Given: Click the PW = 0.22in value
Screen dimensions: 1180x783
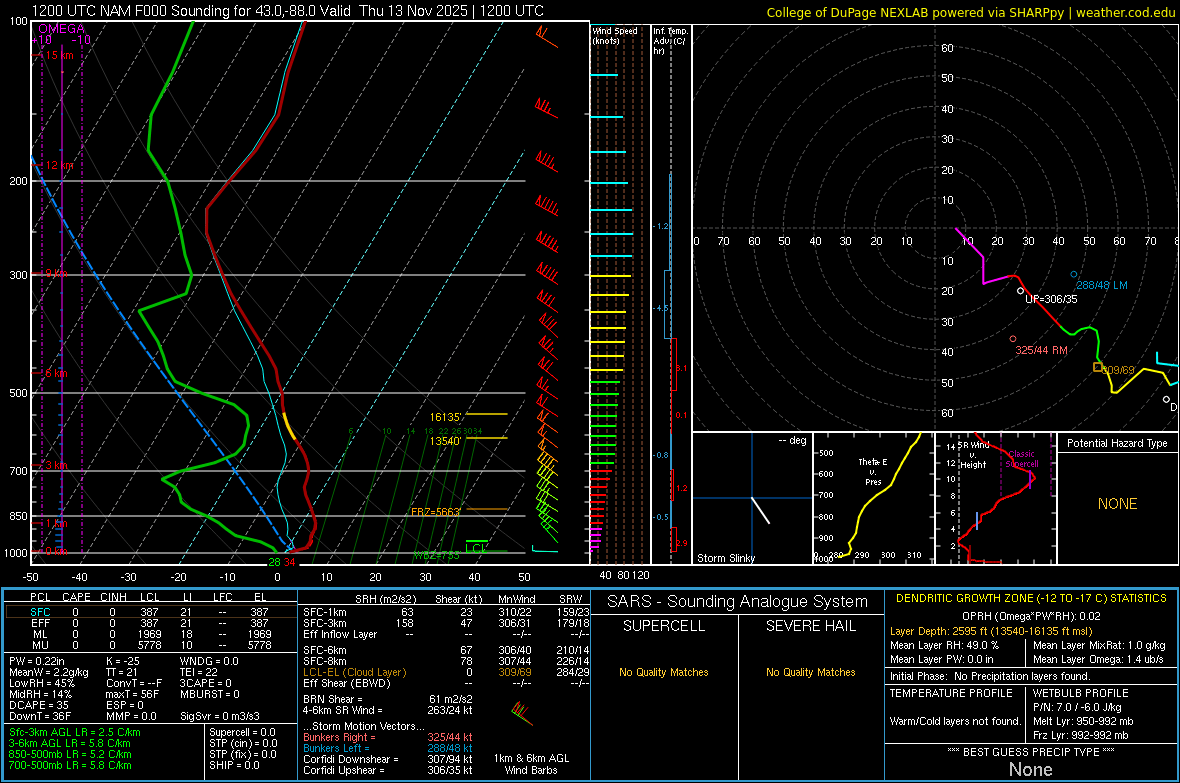Looking at the screenshot, I should (x=37, y=661).
